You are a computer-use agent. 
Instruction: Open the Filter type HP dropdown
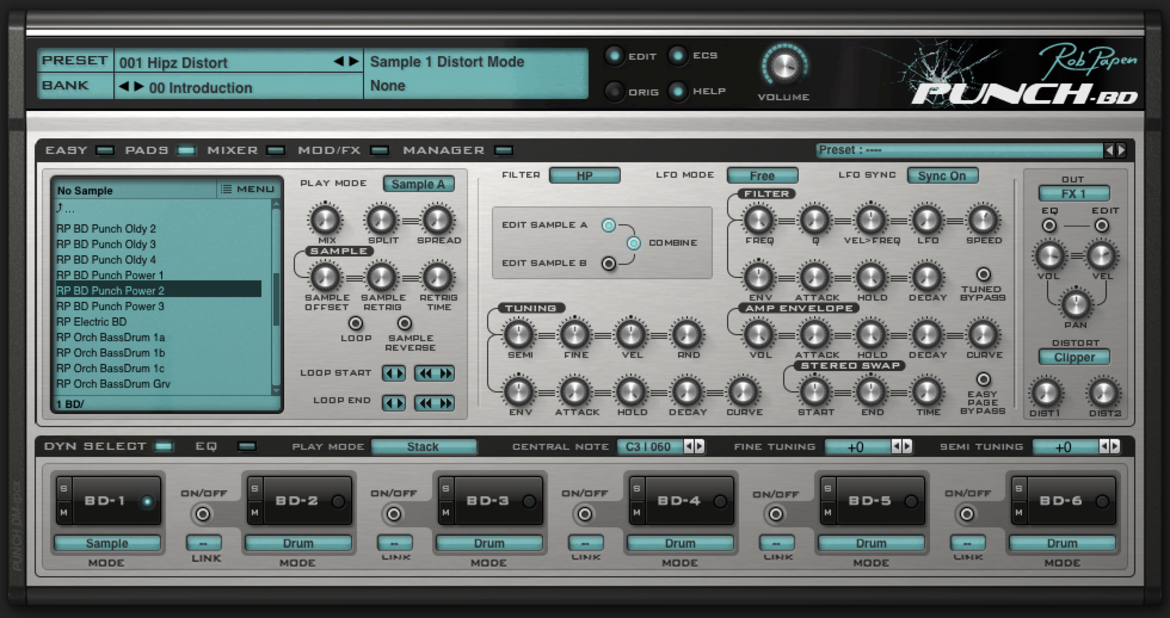pos(584,175)
